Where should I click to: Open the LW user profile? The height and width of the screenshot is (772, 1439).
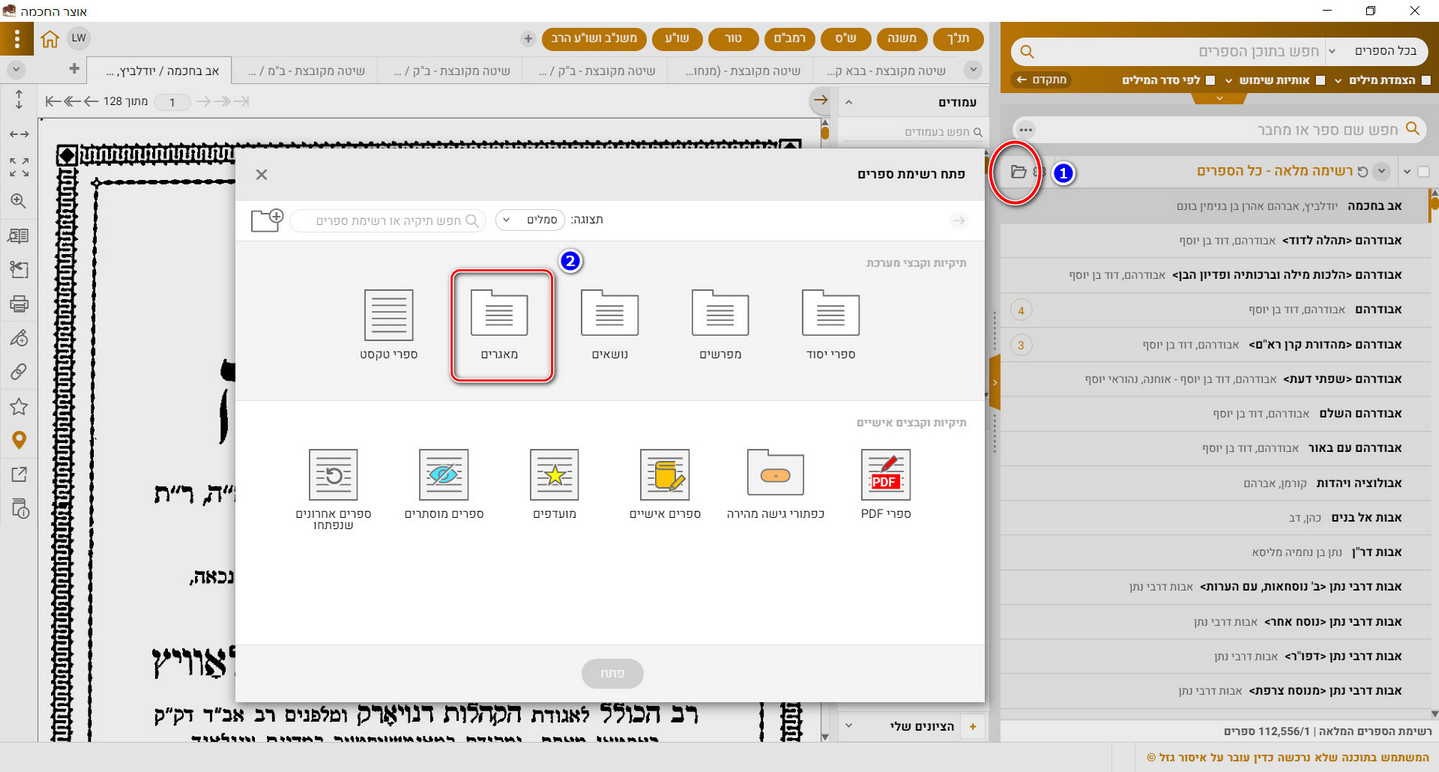click(79, 39)
